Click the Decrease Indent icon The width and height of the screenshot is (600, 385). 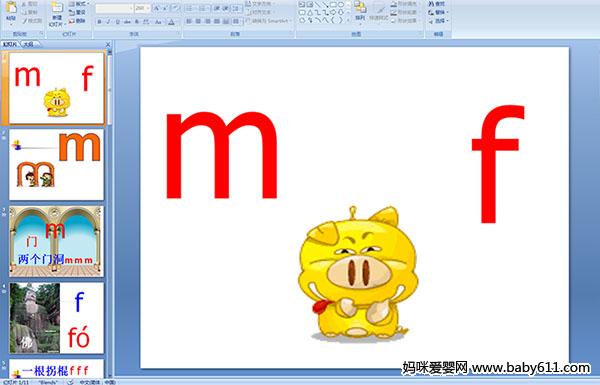click(x=217, y=8)
